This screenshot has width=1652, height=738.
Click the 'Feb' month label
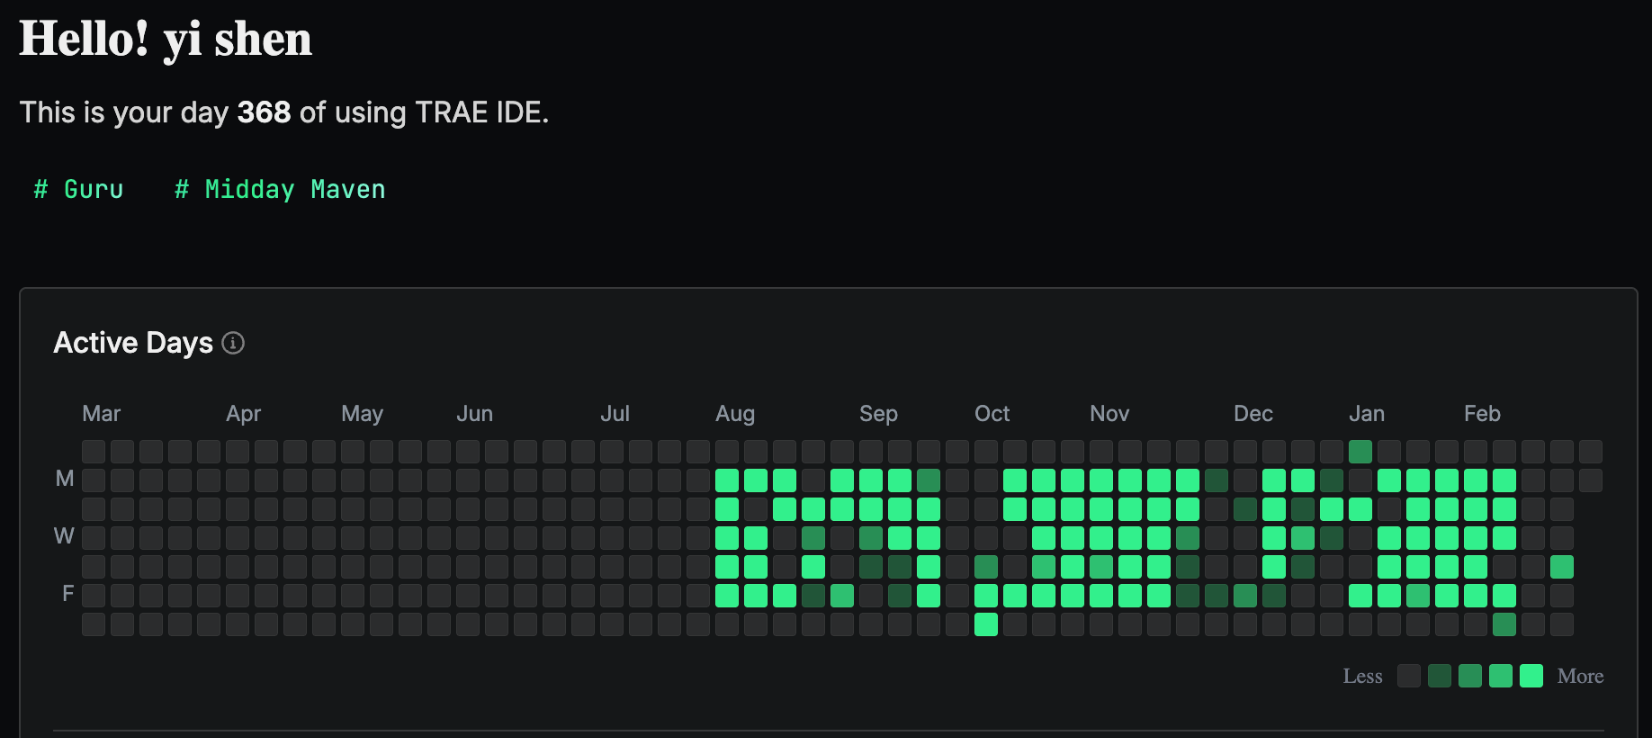pyautogui.click(x=1482, y=414)
